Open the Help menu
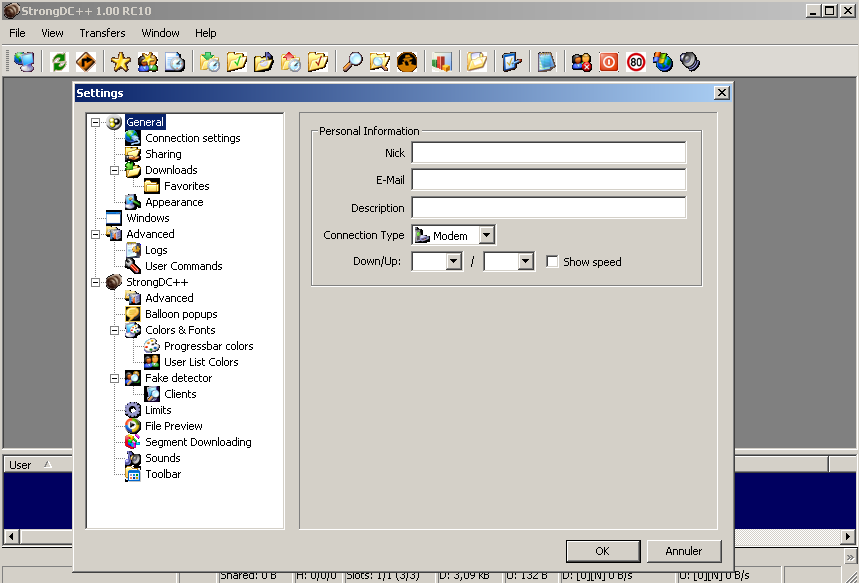 click(205, 33)
